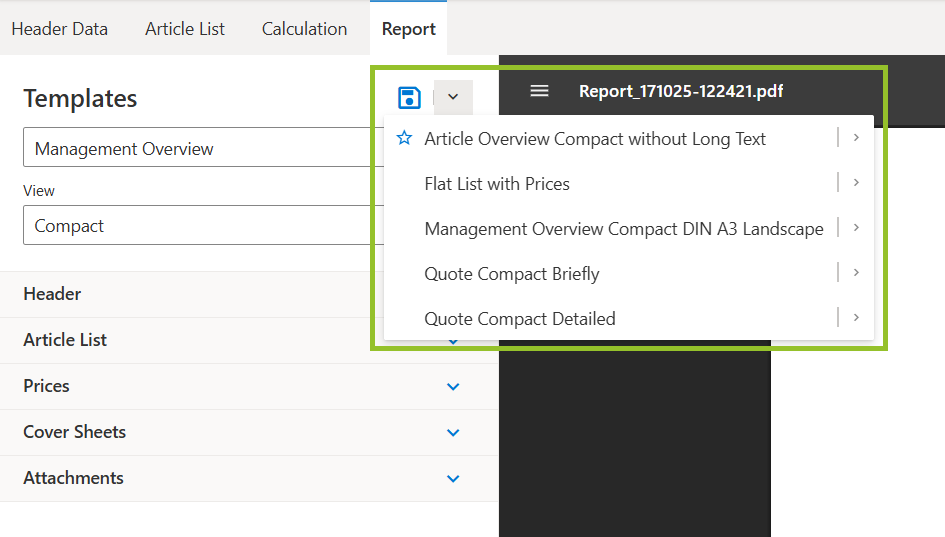
Task: Open submenu arrow for Quote Compact Briefly
Action: 857,273
